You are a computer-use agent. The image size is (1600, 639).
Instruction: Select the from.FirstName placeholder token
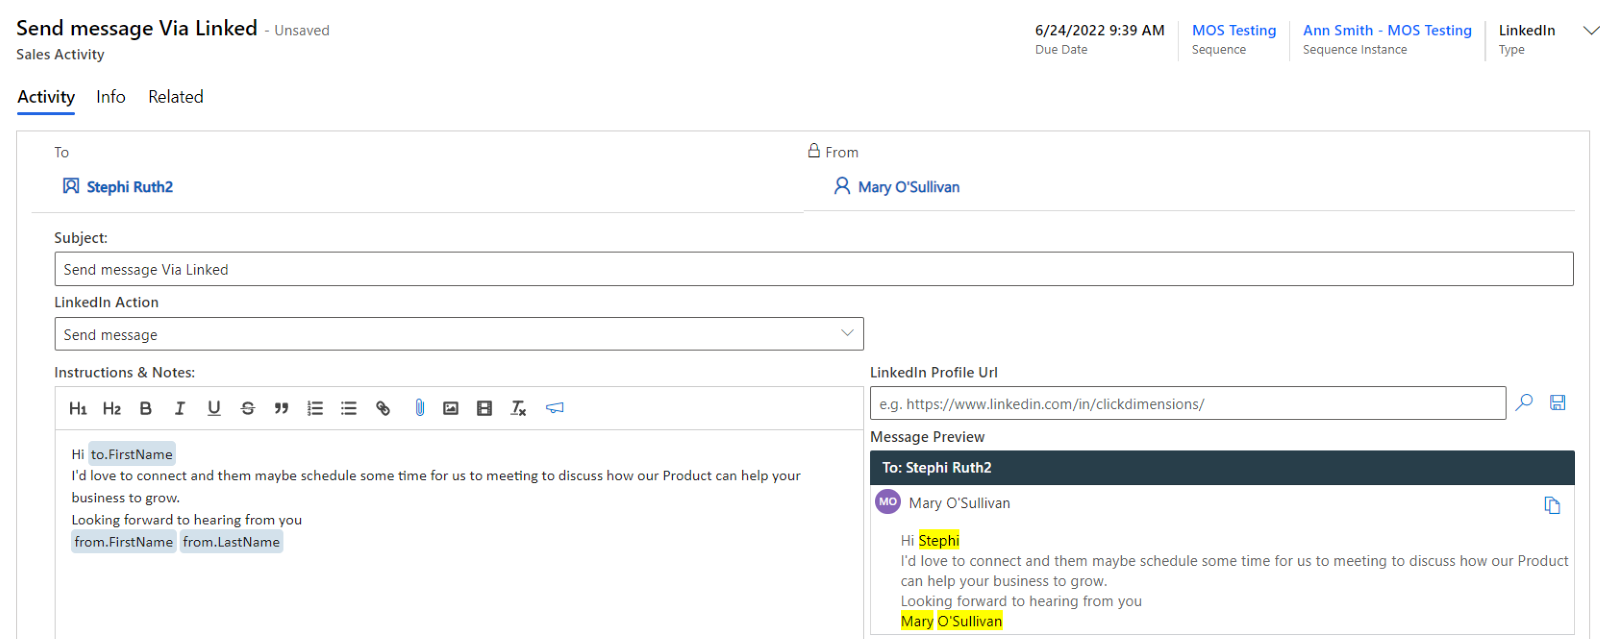tap(124, 542)
